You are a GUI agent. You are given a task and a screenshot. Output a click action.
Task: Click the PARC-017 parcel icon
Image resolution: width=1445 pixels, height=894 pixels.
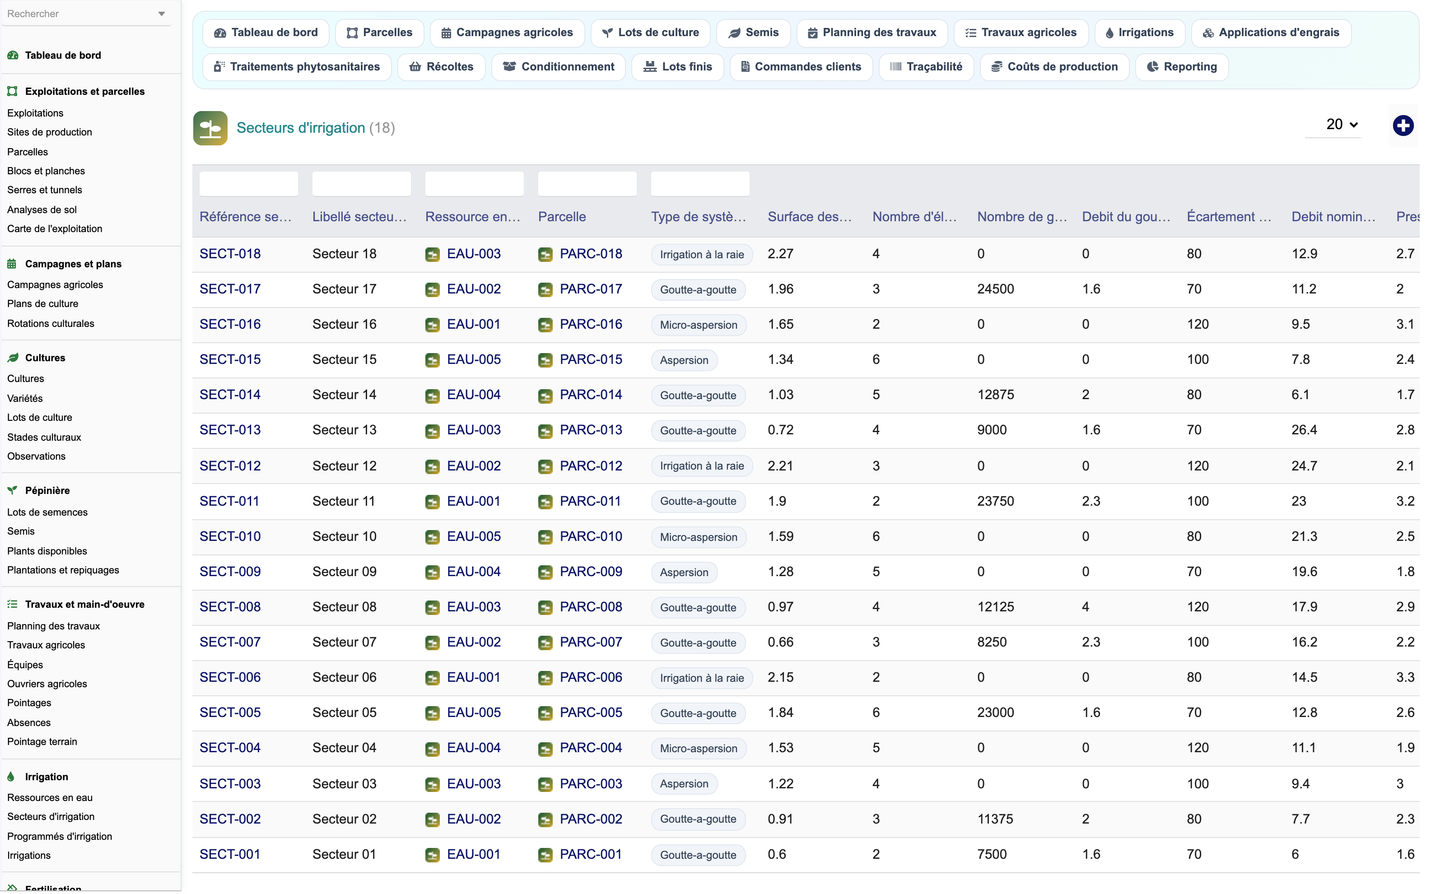point(545,290)
